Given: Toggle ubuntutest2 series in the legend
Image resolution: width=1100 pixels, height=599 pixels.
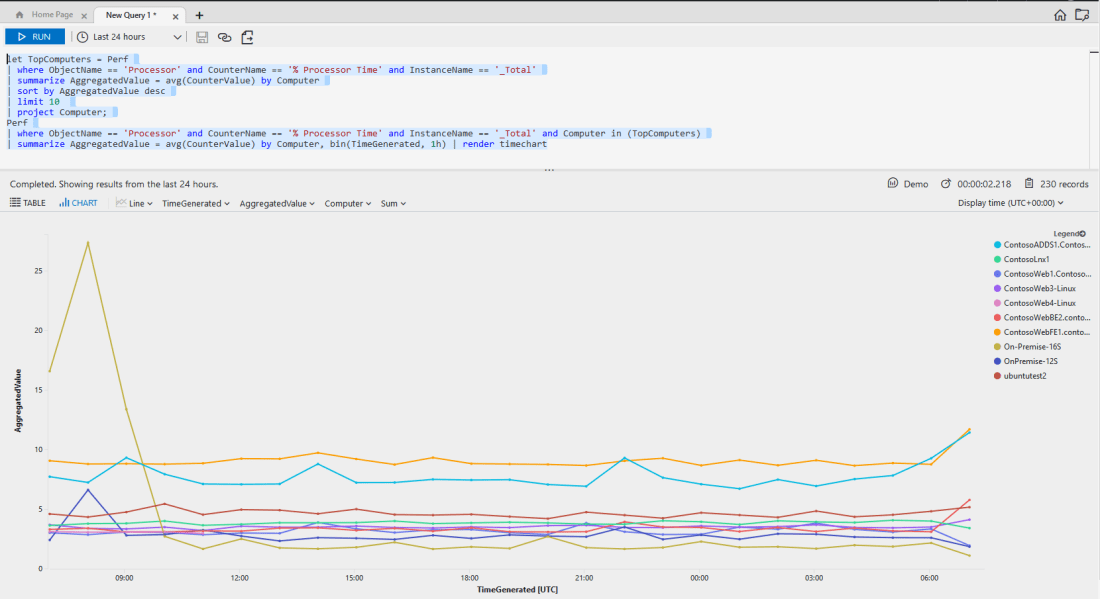Looking at the screenshot, I should click(1026, 376).
